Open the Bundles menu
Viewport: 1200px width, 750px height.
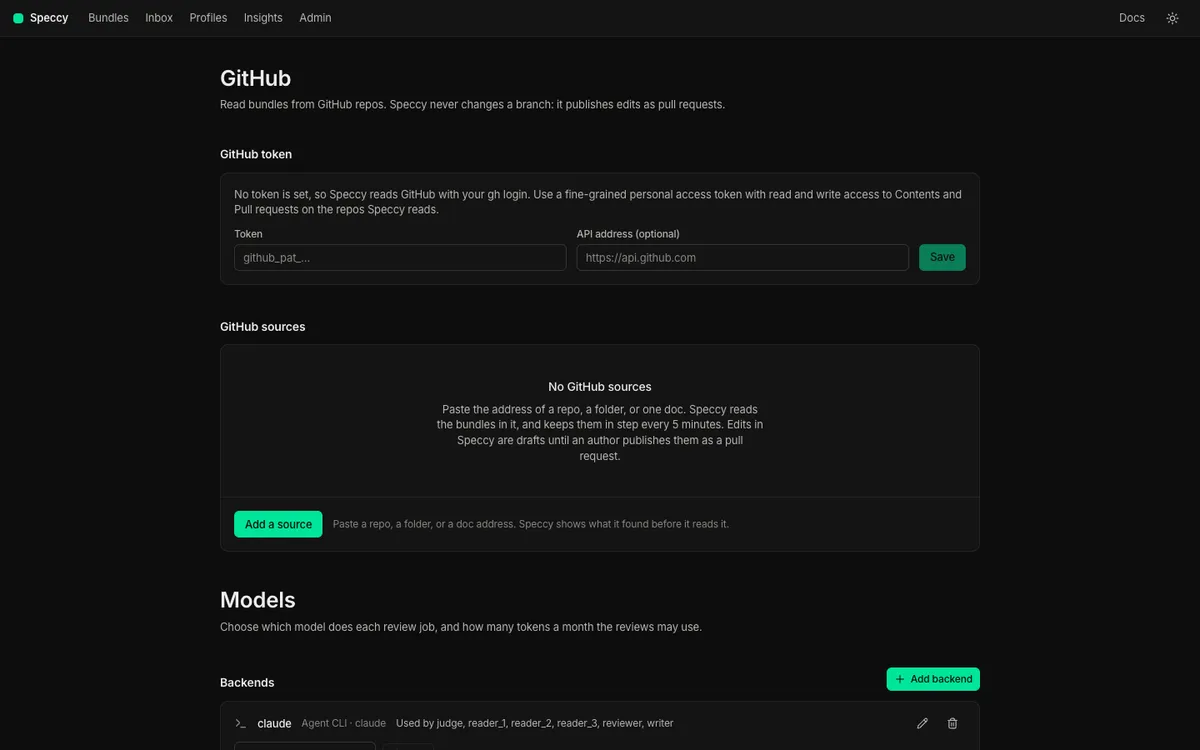pos(108,18)
